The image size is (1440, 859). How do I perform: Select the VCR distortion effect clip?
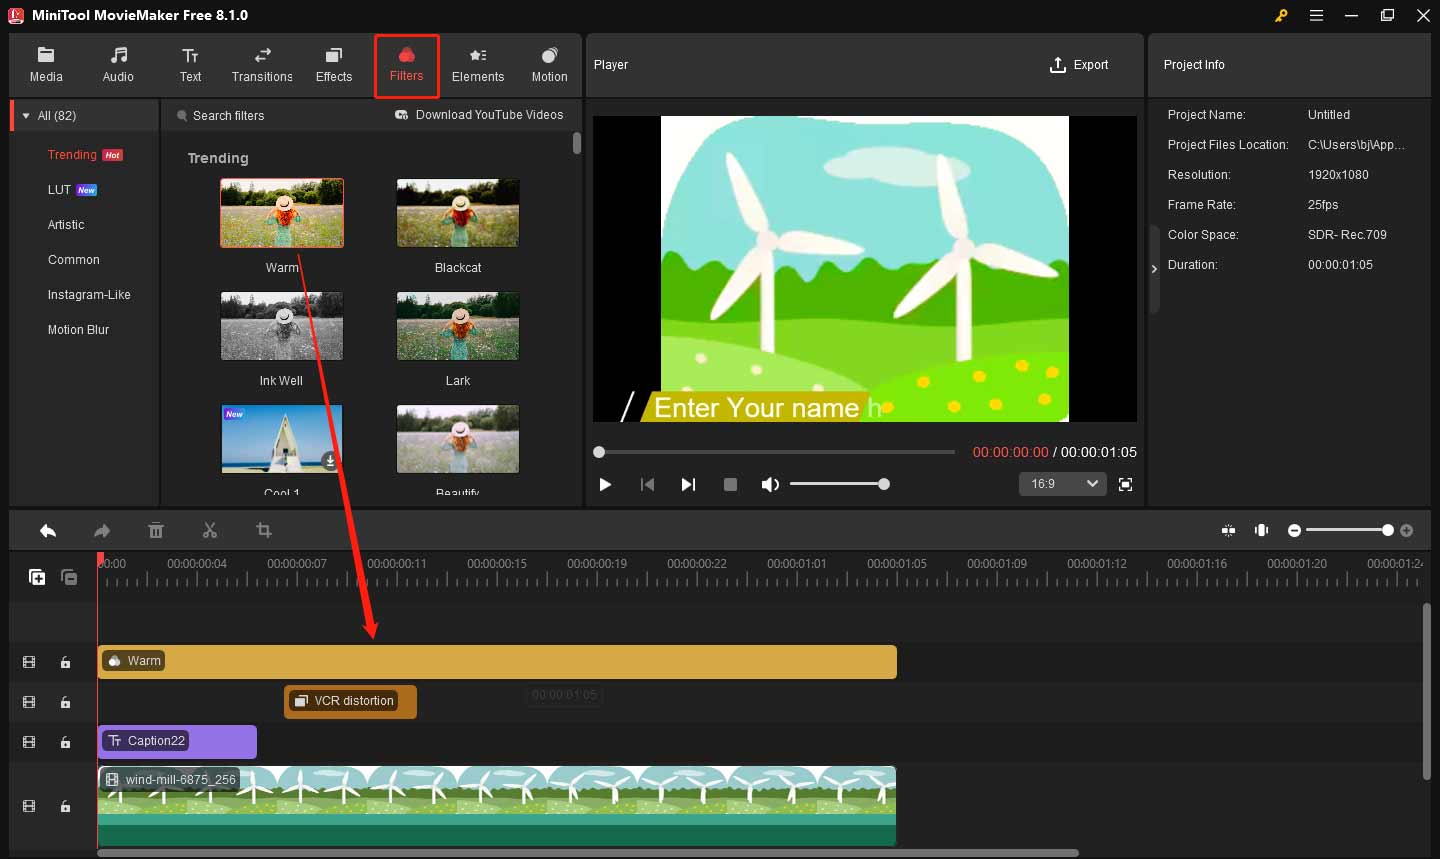[350, 702]
